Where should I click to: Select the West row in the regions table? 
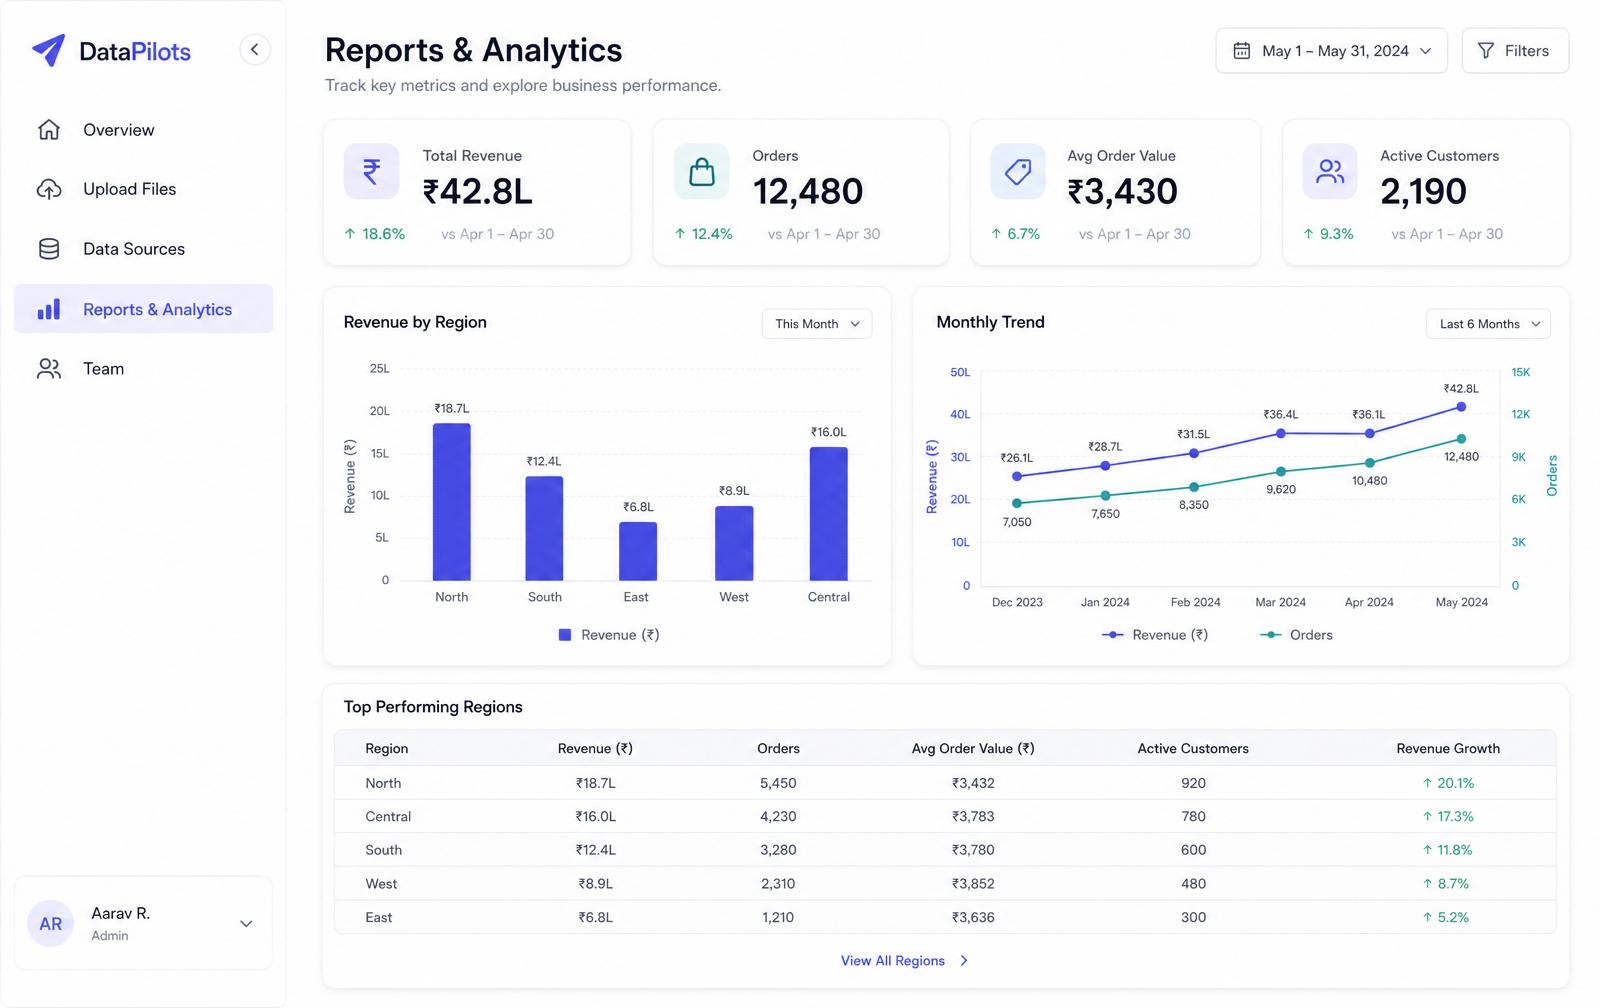[945, 884]
